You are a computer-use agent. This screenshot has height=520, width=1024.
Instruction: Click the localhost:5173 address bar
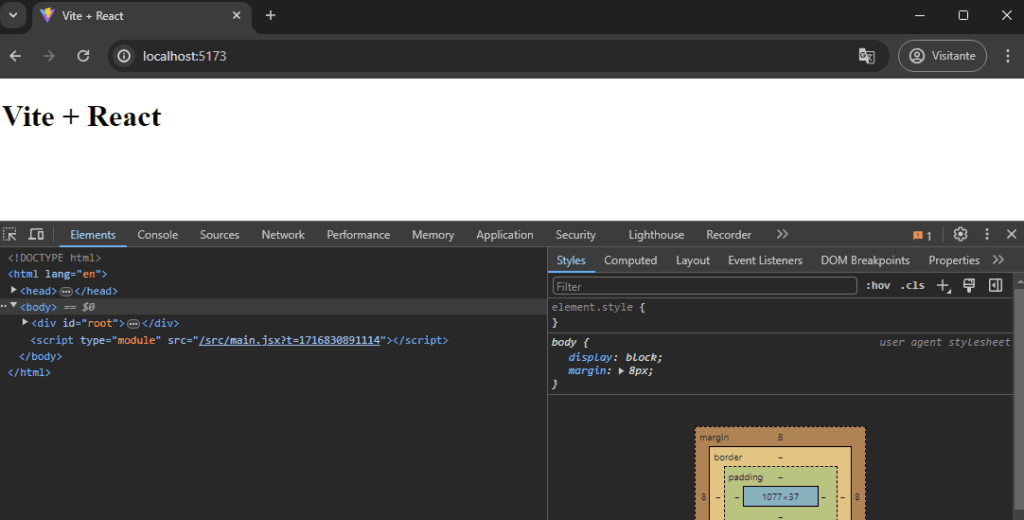[498, 56]
